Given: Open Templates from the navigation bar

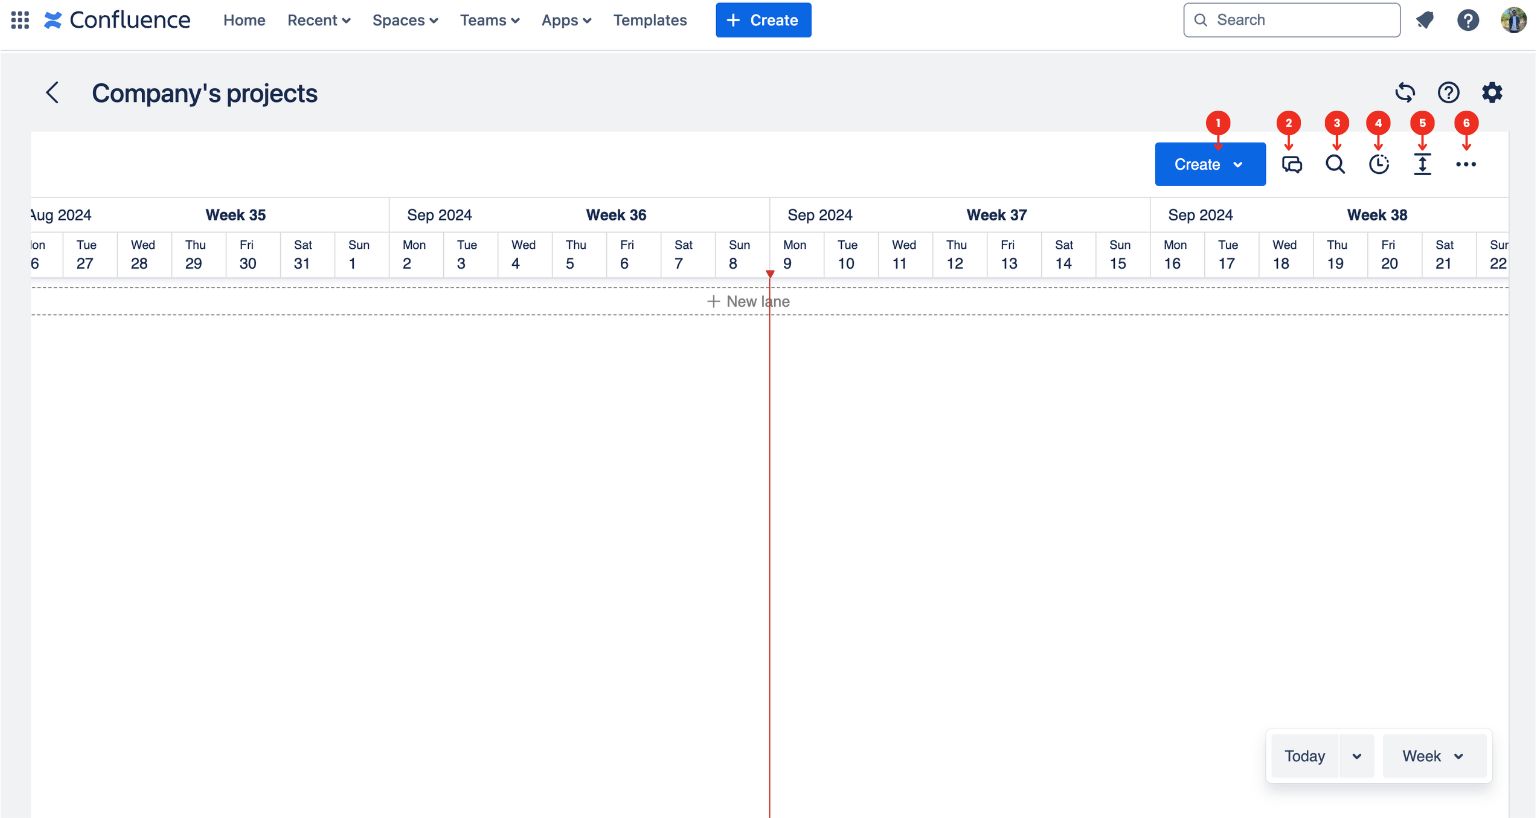Looking at the screenshot, I should [650, 20].
